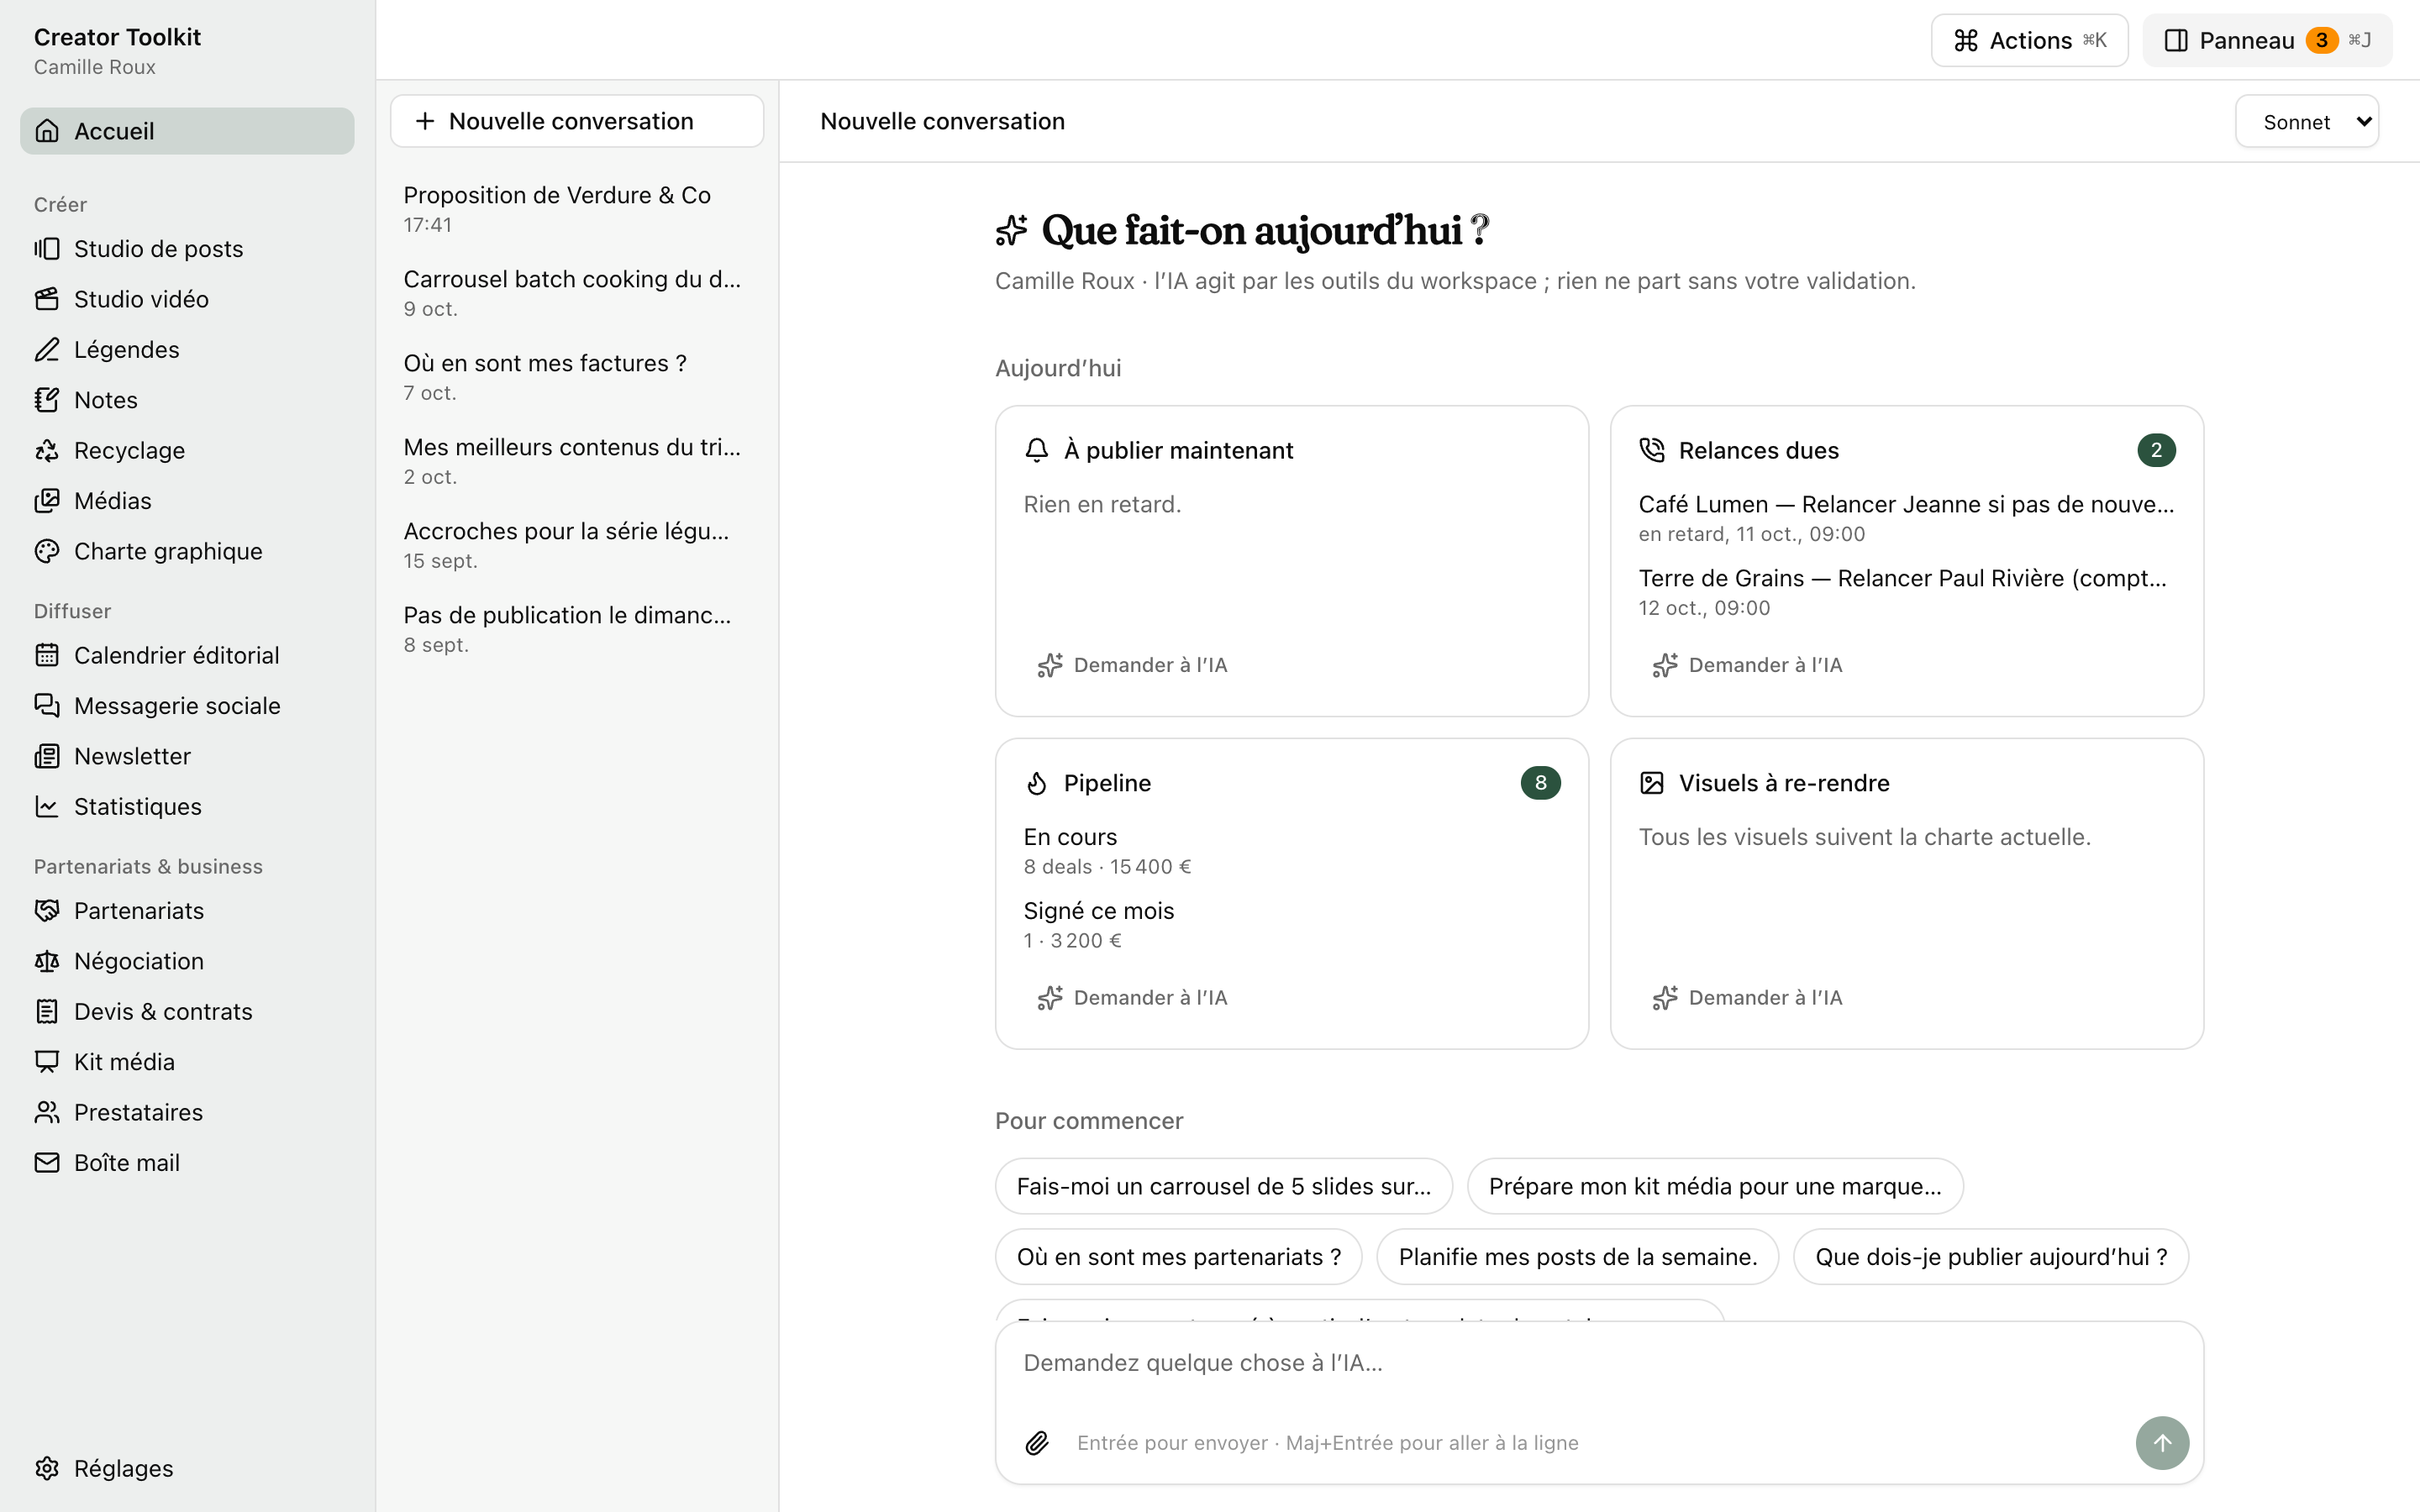Open Prestataires menu item
Image resolution: width=2420 pixels, height=1512 pixels.
187,1112
